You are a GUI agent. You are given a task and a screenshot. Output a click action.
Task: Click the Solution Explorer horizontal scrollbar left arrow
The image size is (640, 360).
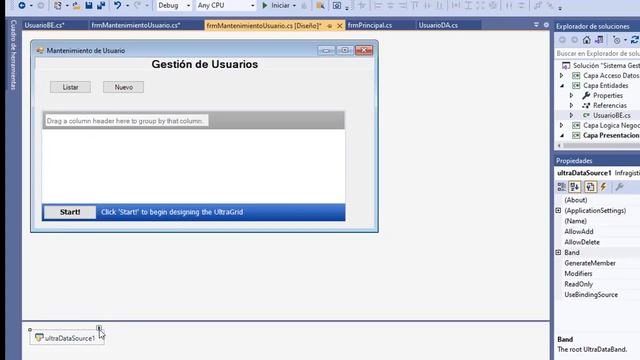(x=559, y=145)
